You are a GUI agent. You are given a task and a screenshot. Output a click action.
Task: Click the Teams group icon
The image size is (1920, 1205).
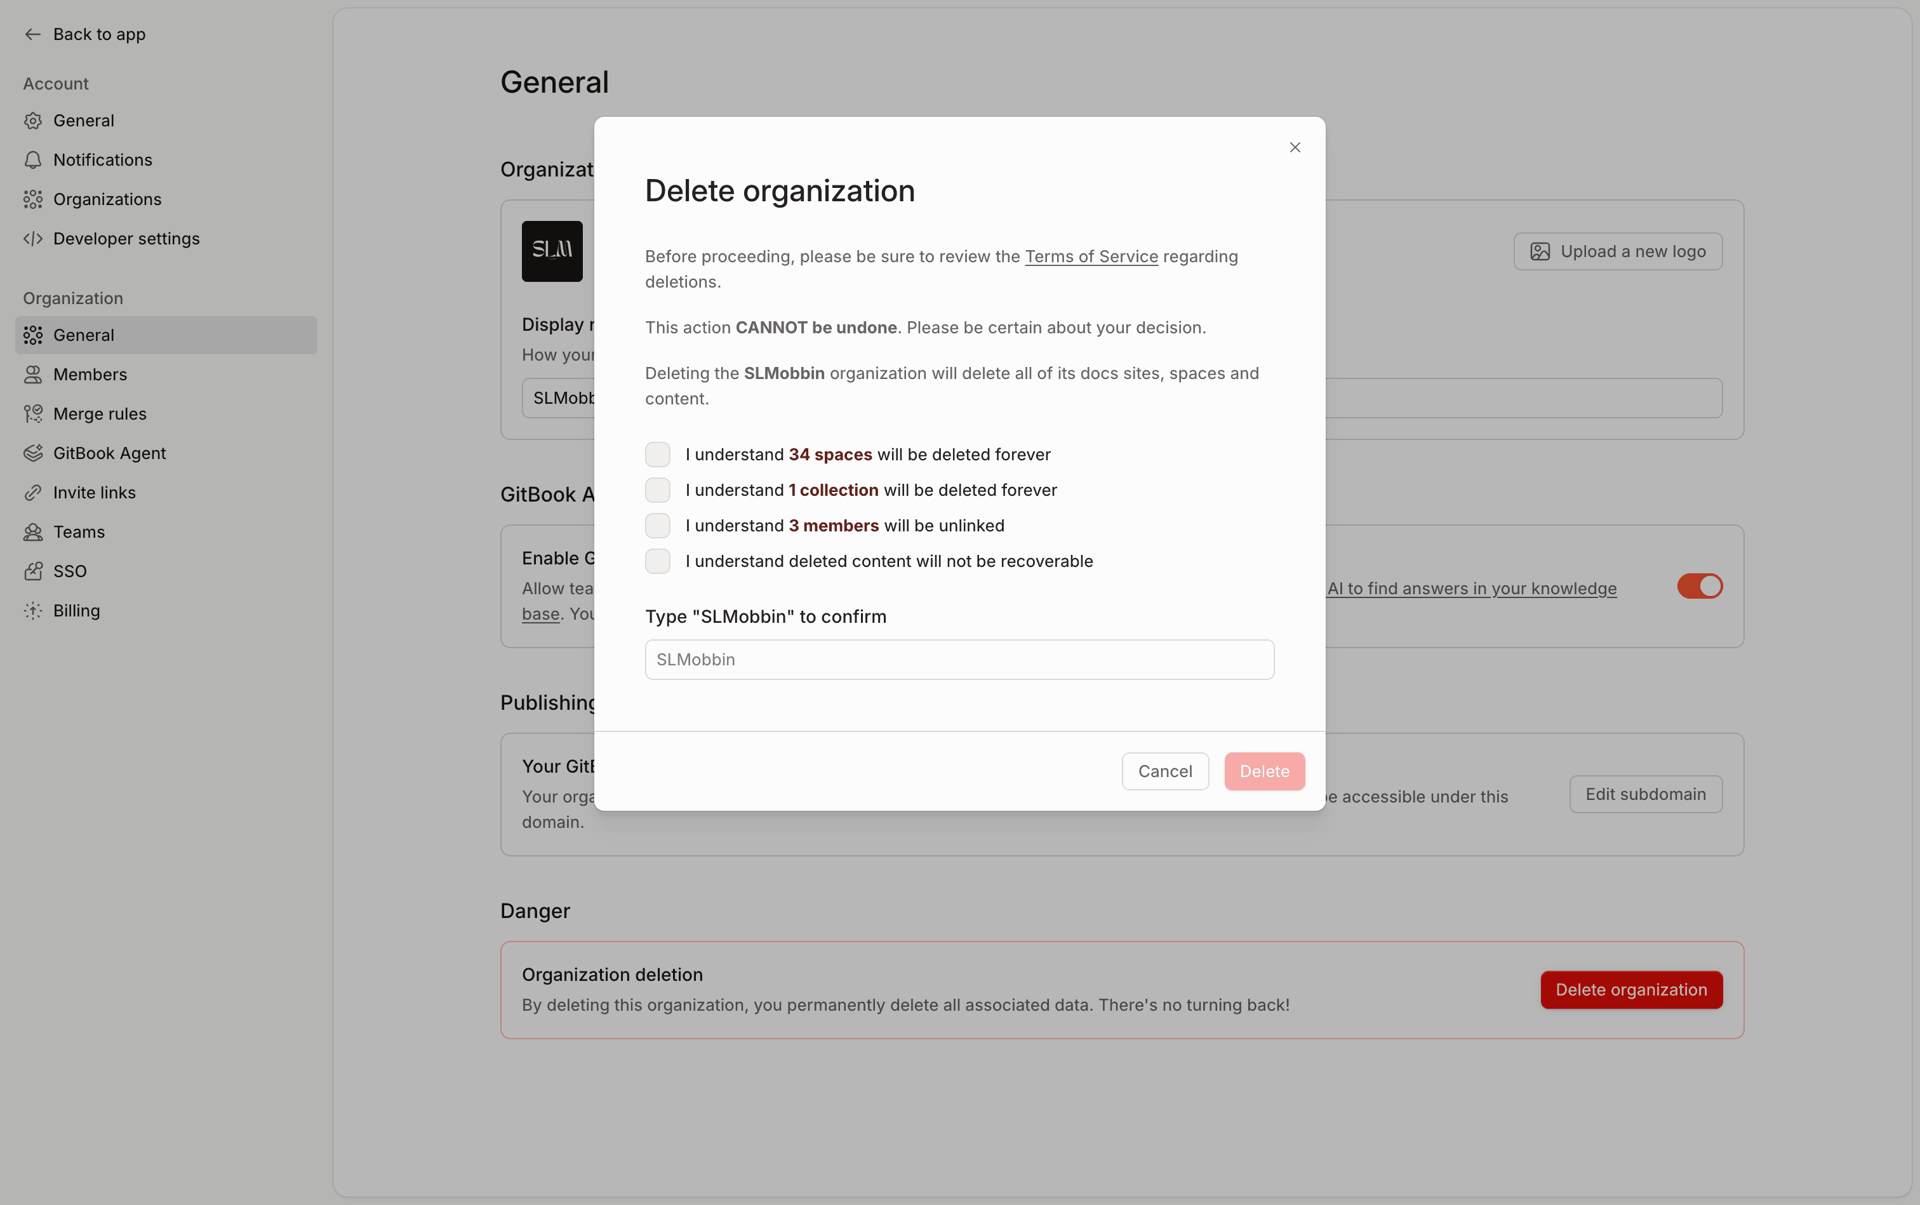click(33, 532)
